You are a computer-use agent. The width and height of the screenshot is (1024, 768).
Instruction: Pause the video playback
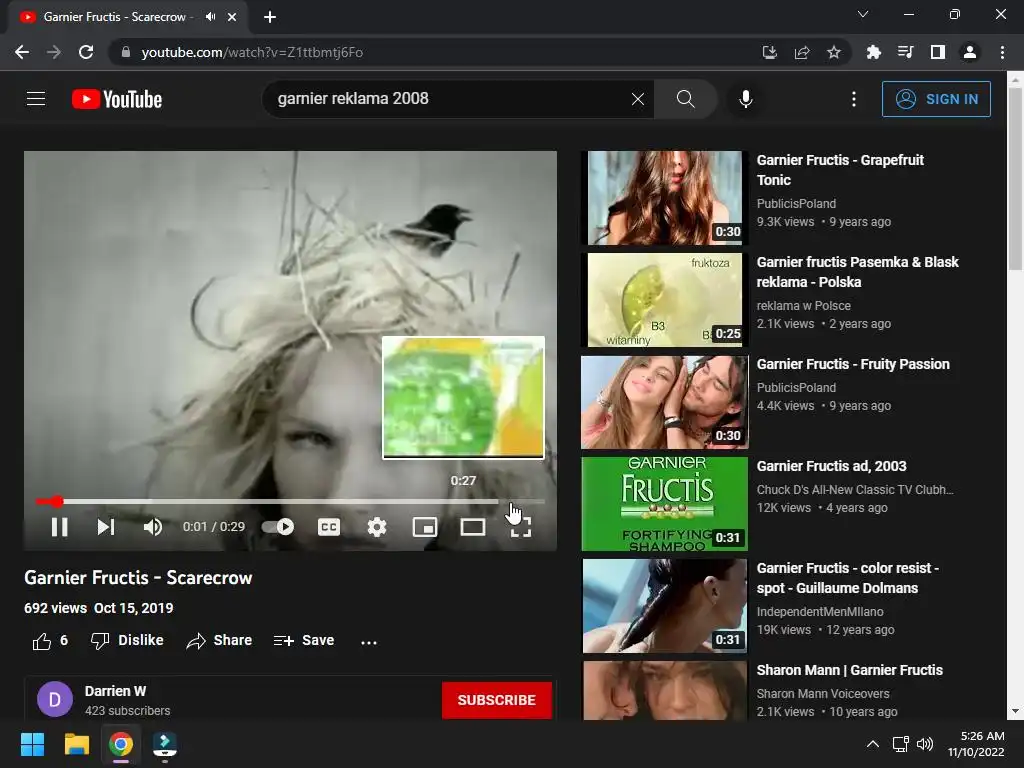(59, 527)
